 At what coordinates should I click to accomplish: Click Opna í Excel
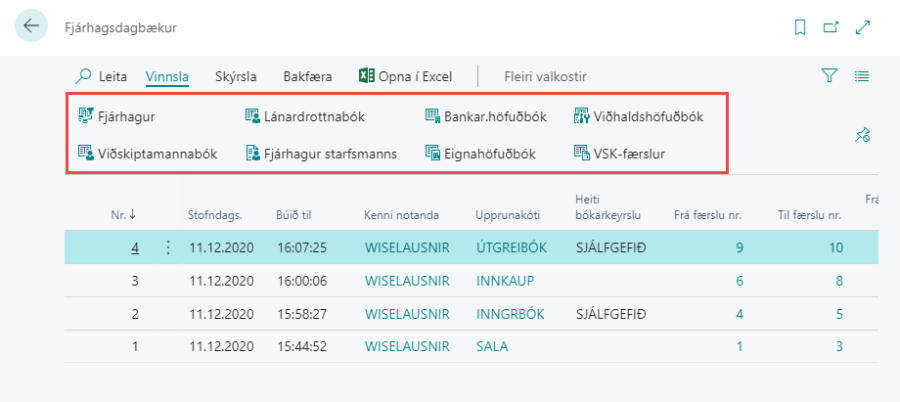(x=406, y=76)
